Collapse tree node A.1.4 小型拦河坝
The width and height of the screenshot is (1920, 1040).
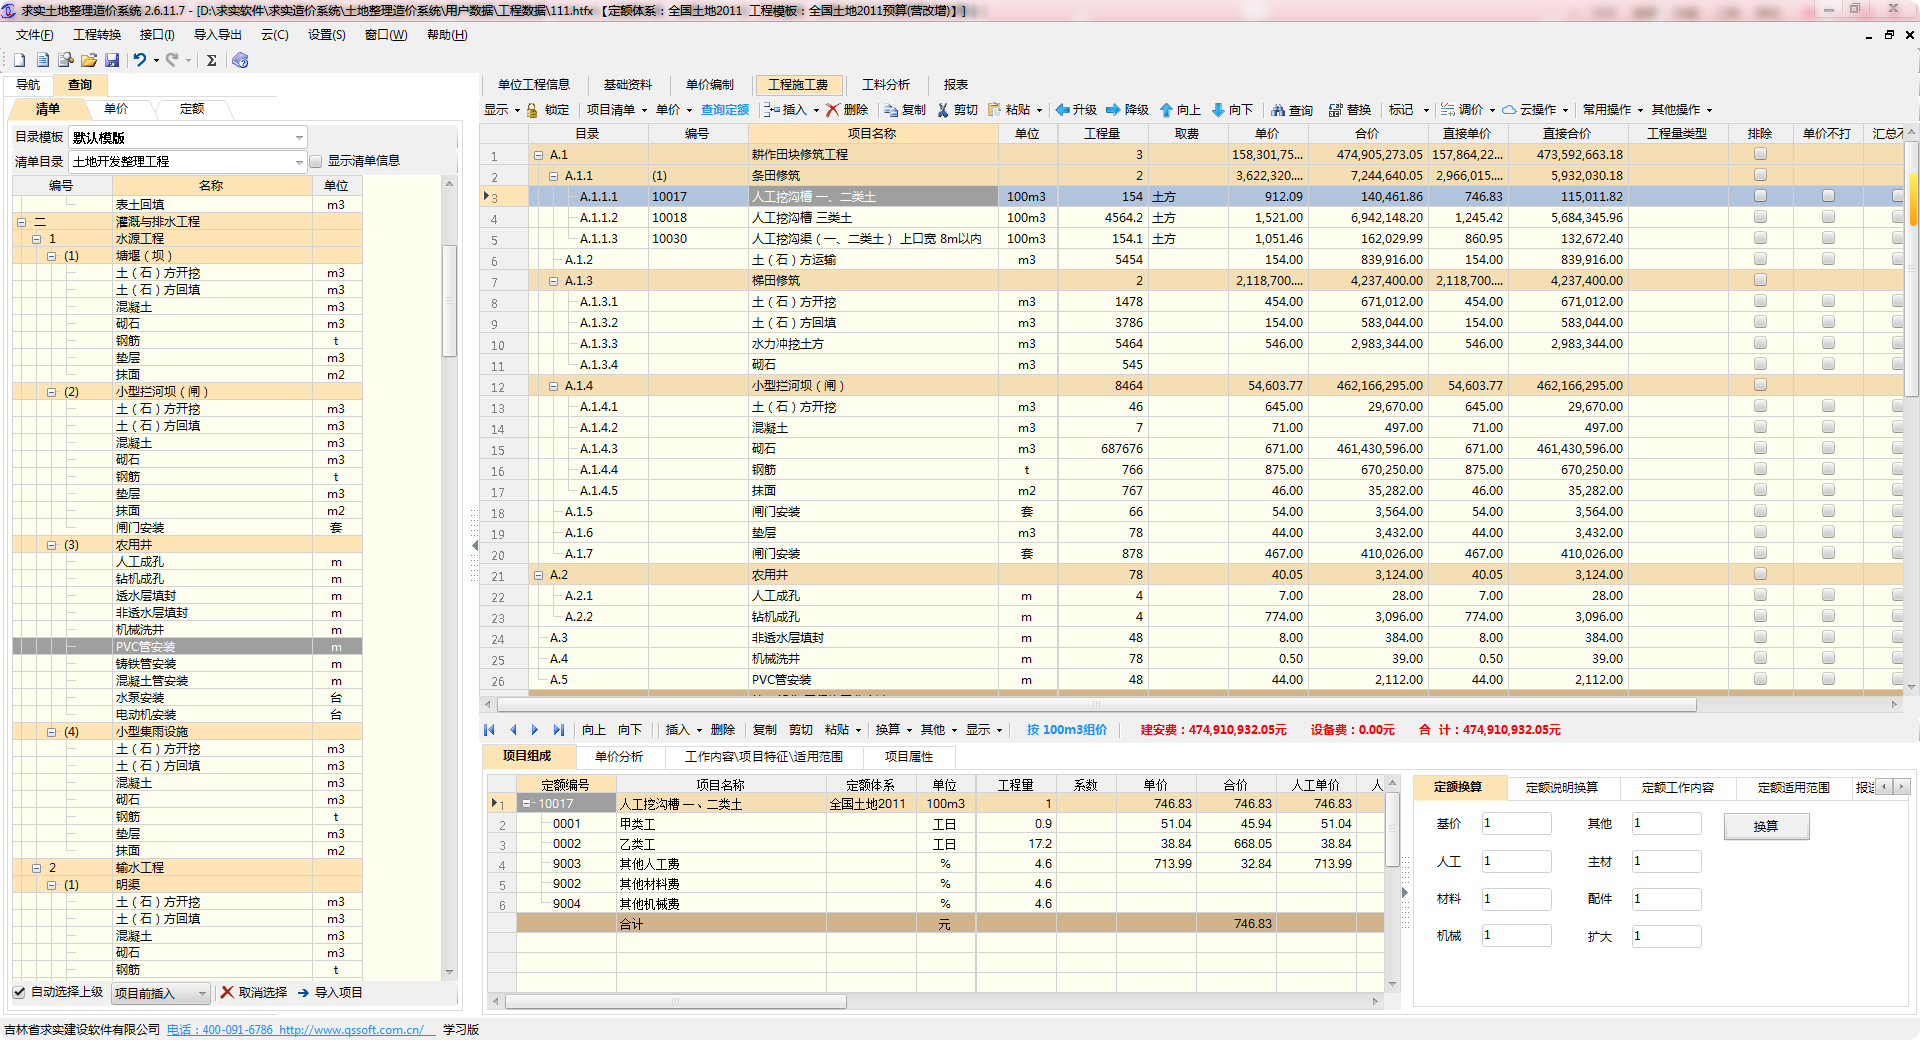click(553, 386)
